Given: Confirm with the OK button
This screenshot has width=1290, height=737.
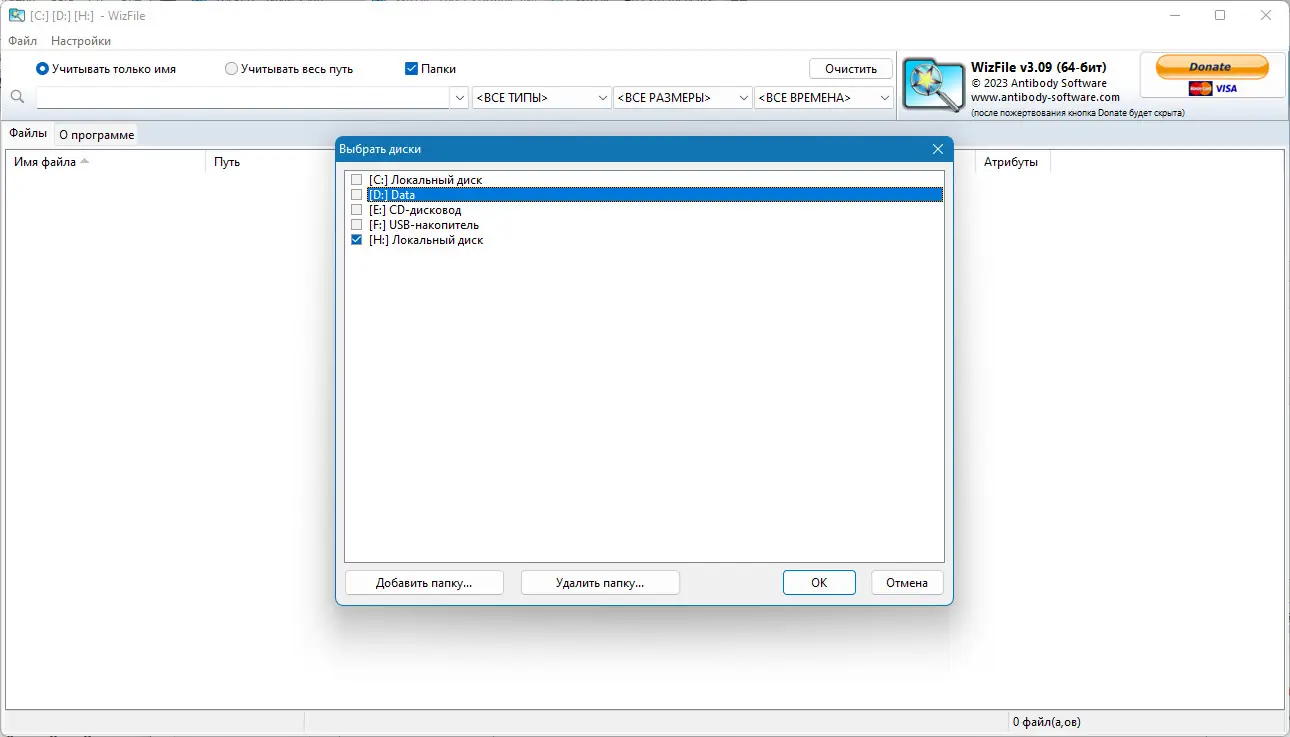Looking at the screenshot, I should [819, 583].
